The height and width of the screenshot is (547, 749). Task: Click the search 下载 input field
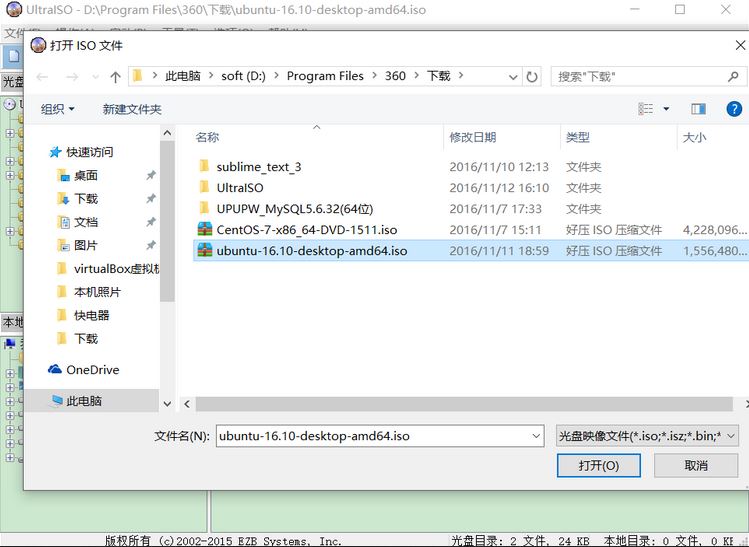(x=640, y=76)
